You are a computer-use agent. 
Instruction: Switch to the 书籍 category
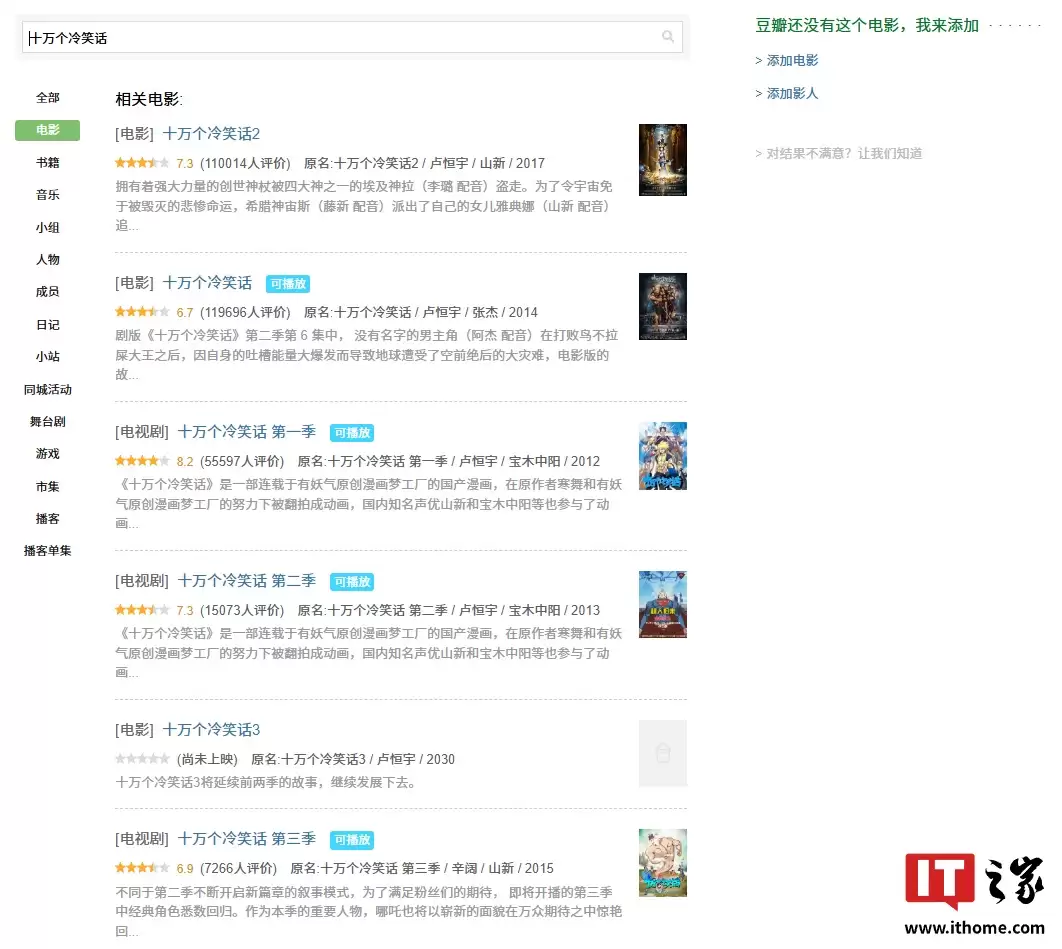(46, 162)
